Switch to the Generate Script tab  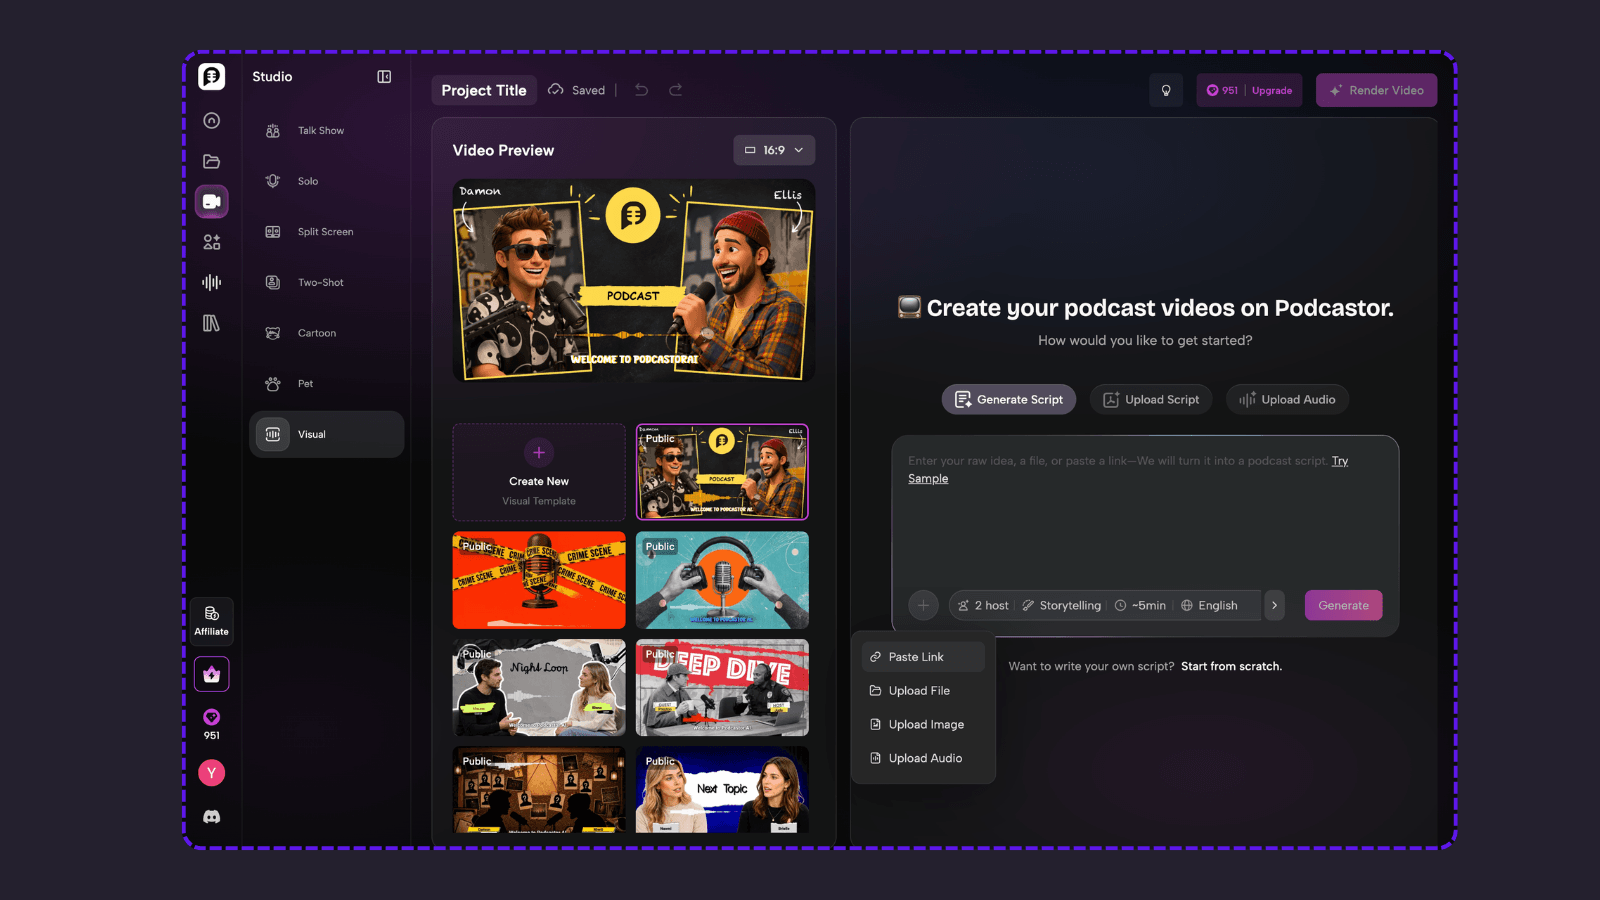[1009, 399]
